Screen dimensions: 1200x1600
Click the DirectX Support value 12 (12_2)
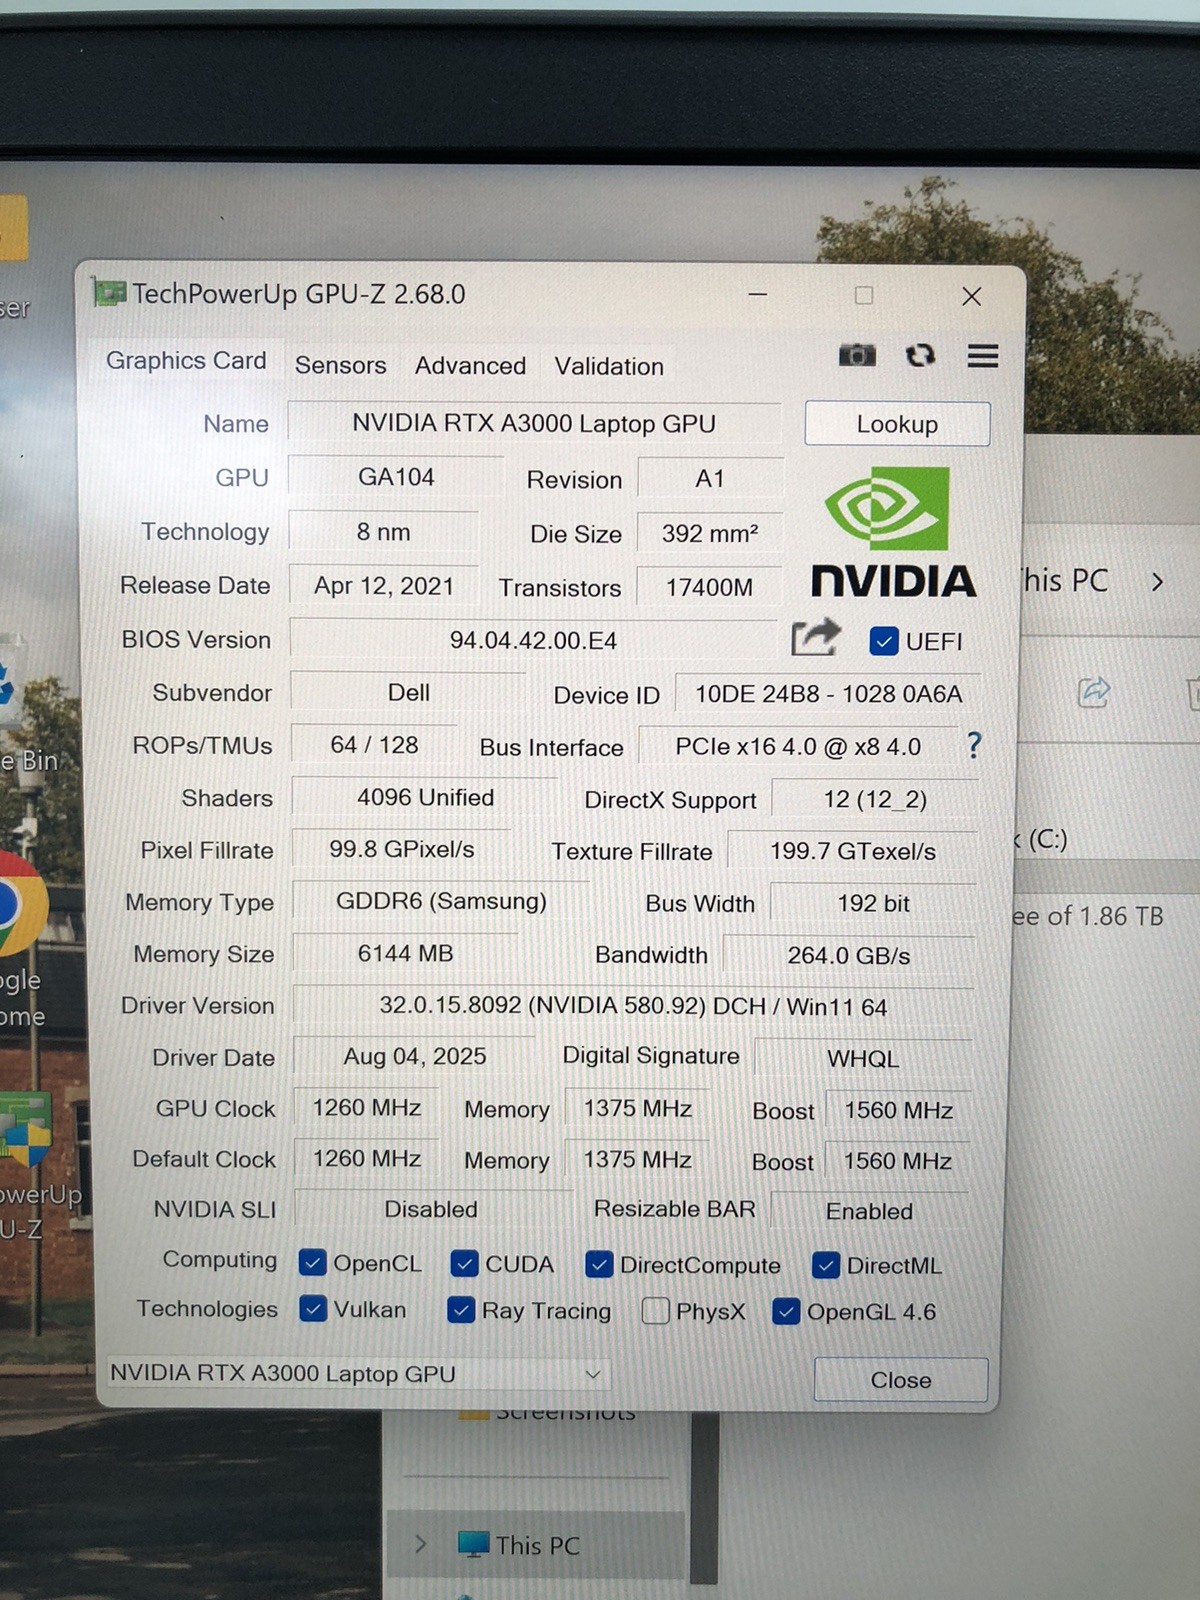tap(875, 800)
